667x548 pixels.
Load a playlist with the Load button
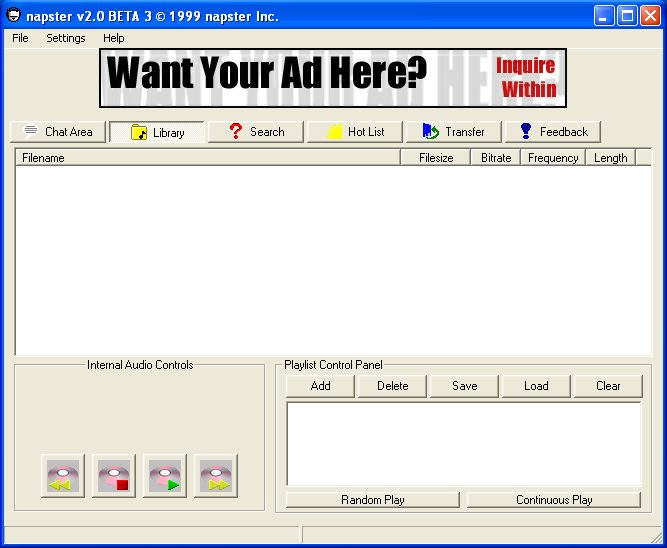(x=536, y=386)
